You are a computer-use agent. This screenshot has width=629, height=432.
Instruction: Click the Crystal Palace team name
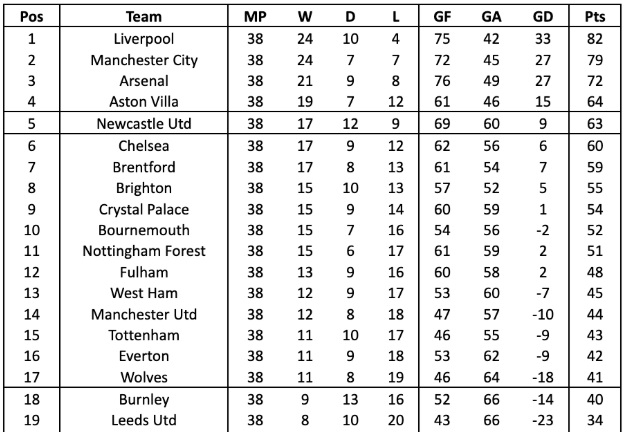pyautogui.click(x=144, y=209)
